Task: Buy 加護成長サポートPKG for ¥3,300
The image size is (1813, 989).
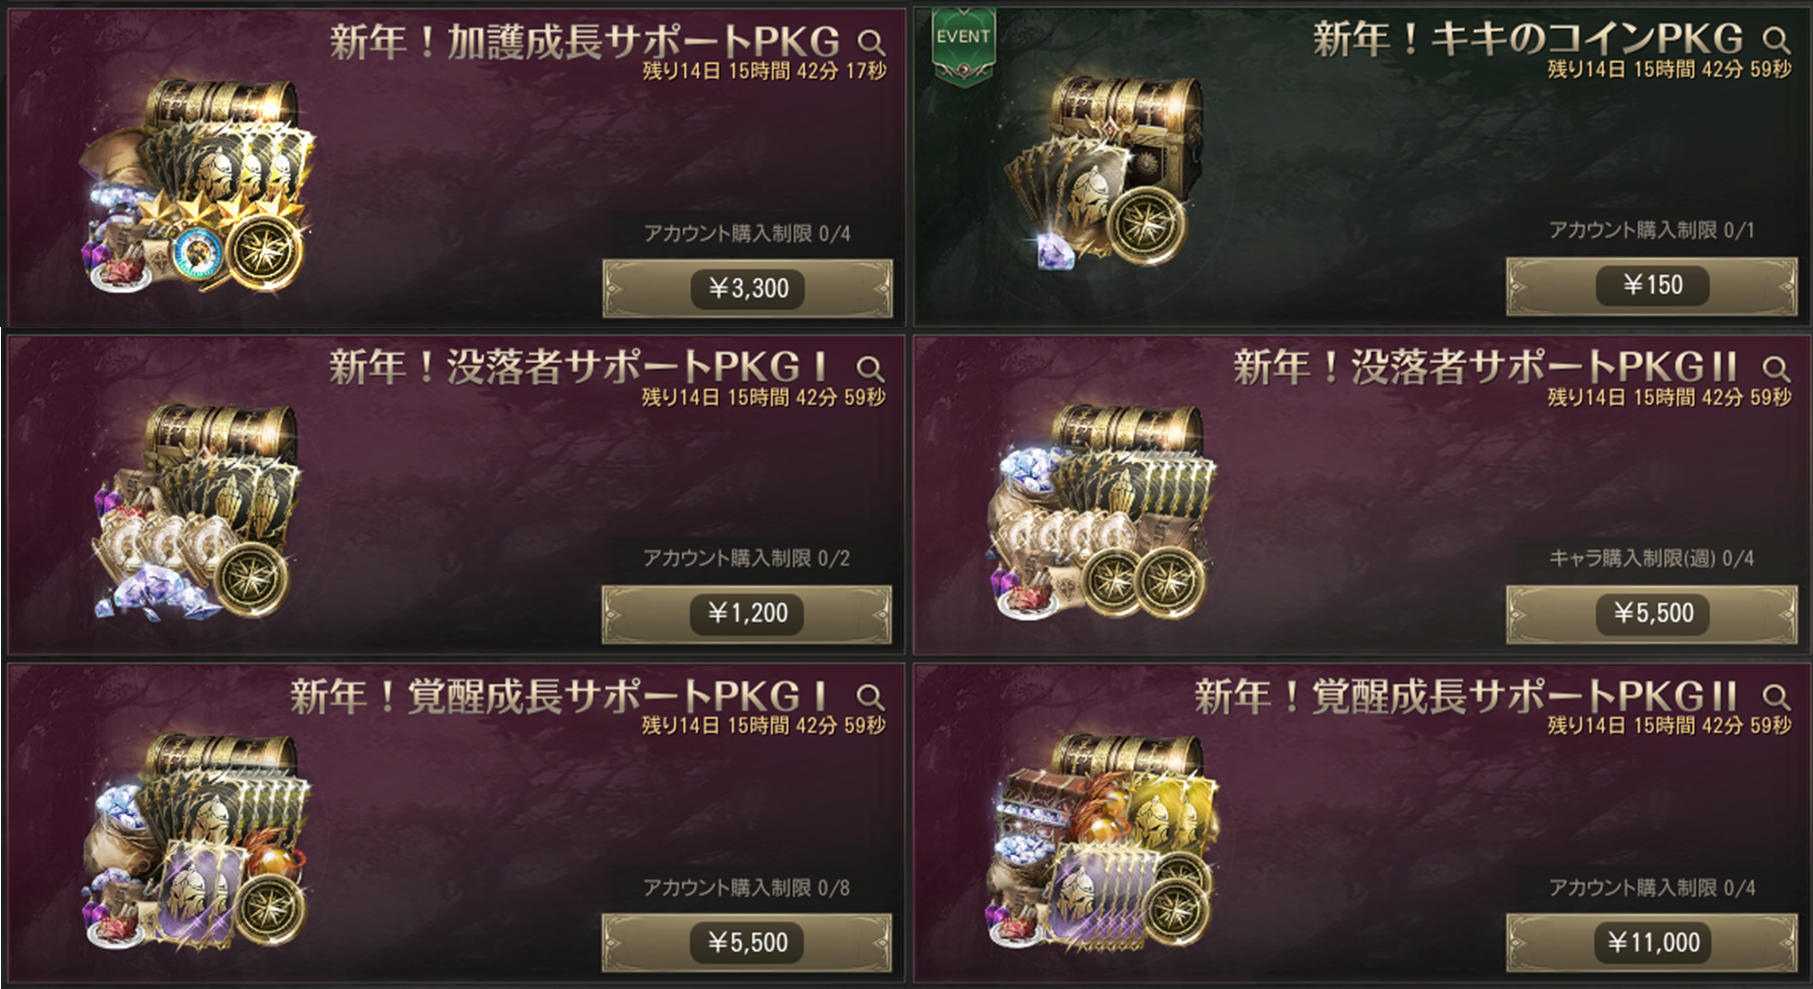Action: pos(748,289)
